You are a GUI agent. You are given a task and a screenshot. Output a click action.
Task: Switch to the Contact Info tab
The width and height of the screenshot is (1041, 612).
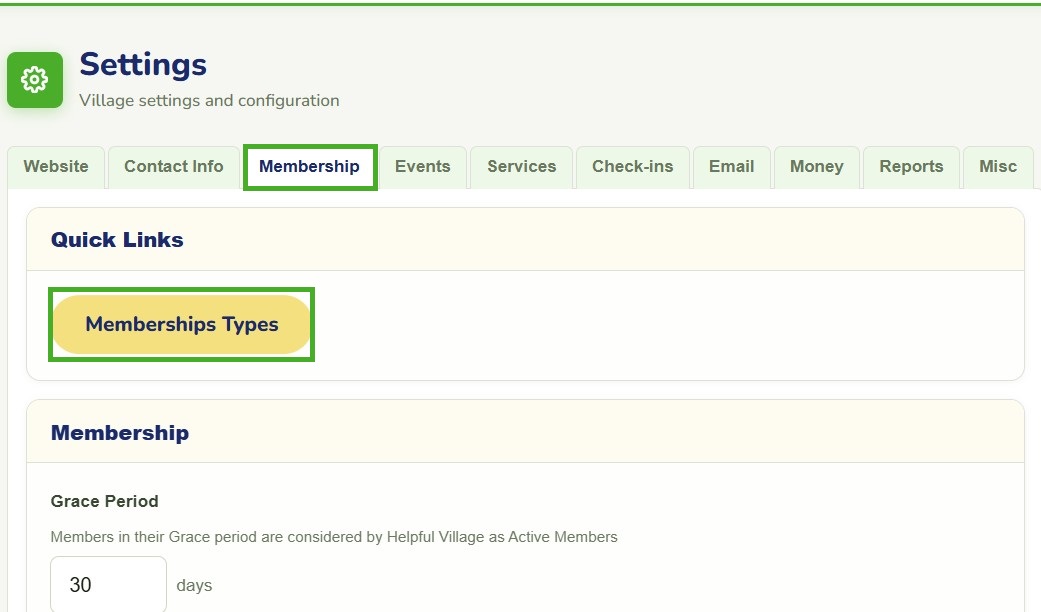click(x=174, y=167)
